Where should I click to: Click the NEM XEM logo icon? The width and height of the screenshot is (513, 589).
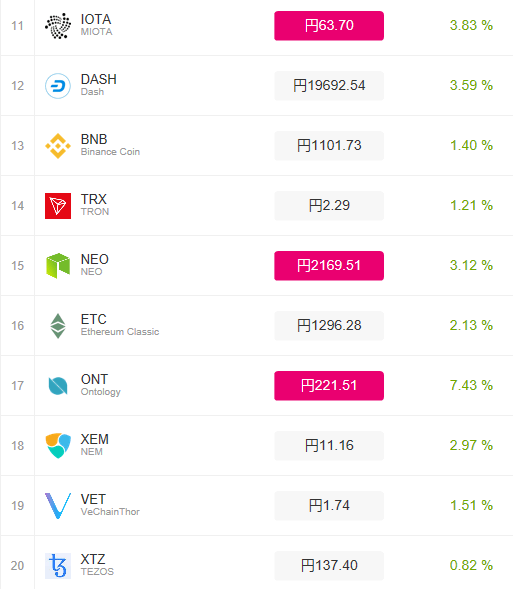[58, 446]
